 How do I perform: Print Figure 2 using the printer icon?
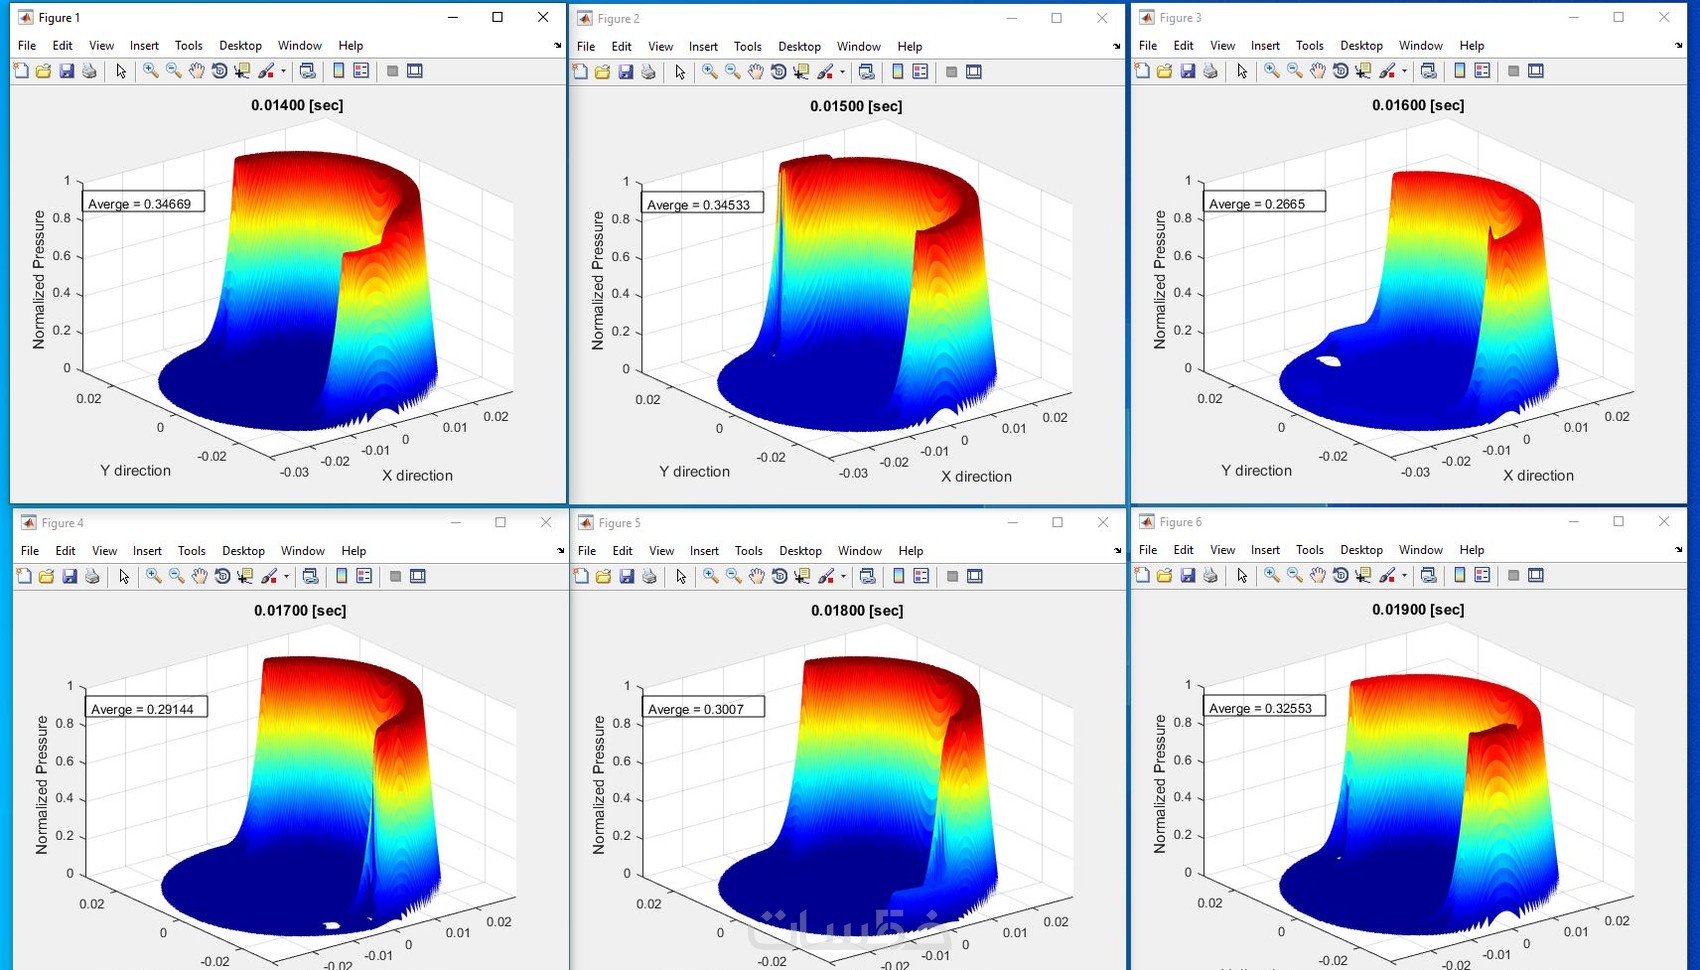click(x=647, y=71)
